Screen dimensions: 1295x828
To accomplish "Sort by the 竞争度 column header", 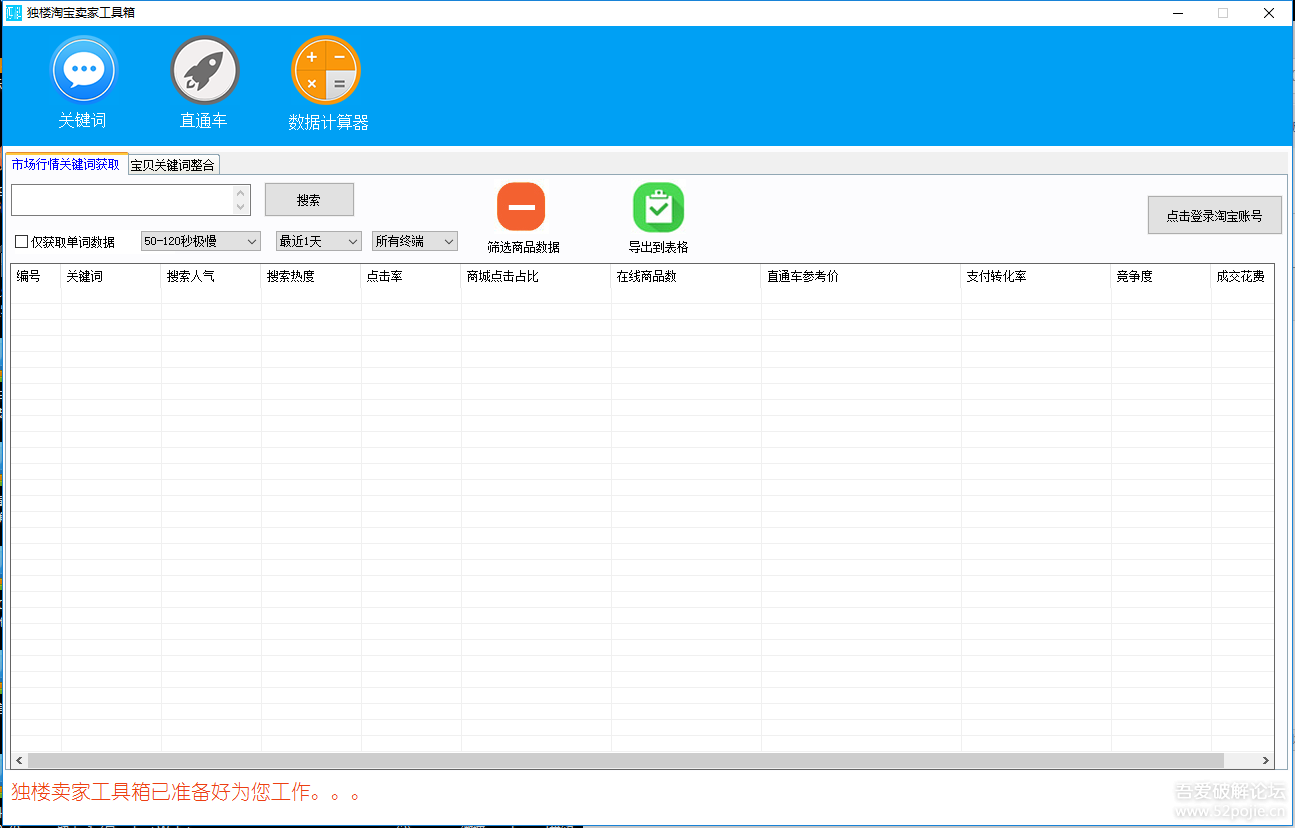I will (x=1161, y=276).
